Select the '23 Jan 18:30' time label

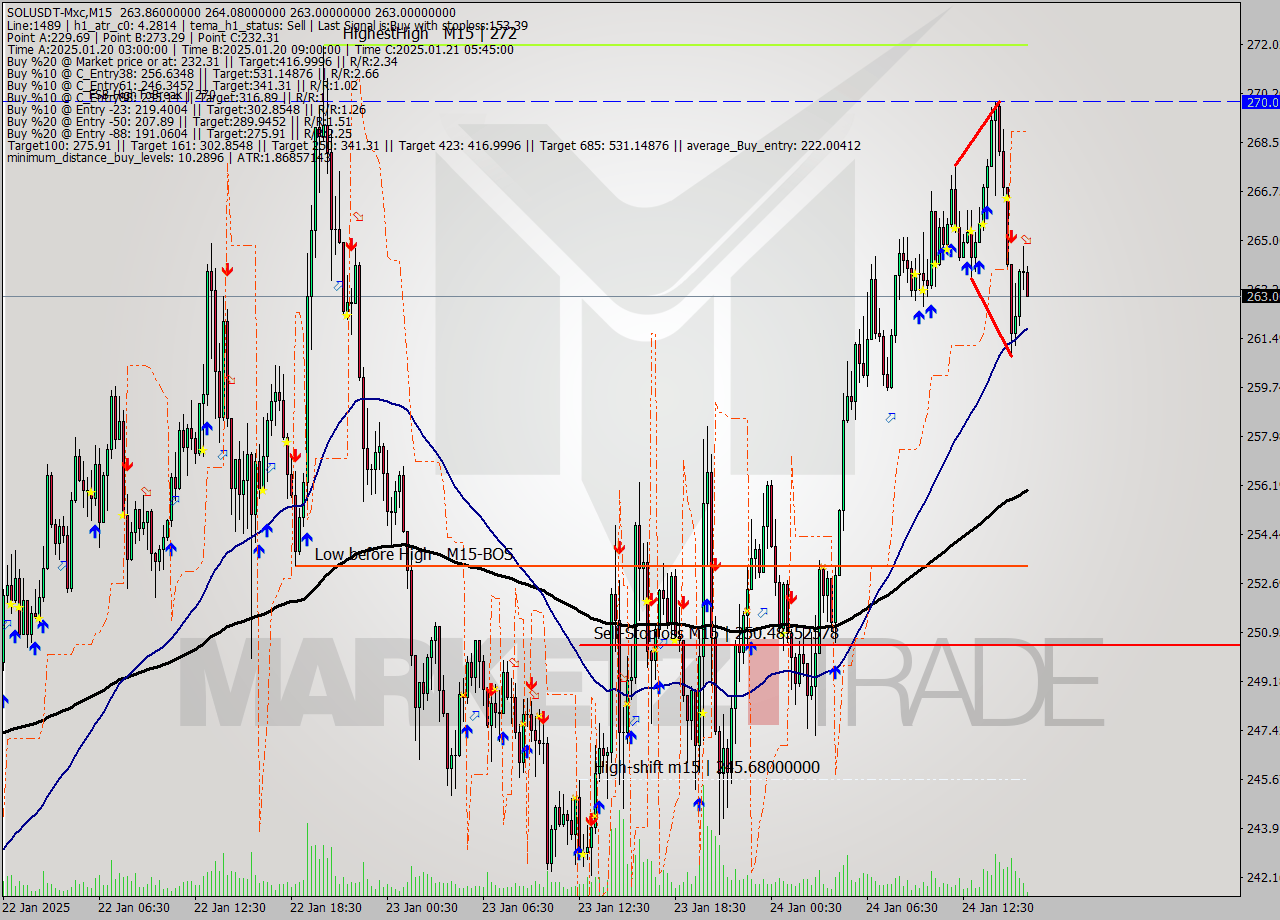click(710, 908)
